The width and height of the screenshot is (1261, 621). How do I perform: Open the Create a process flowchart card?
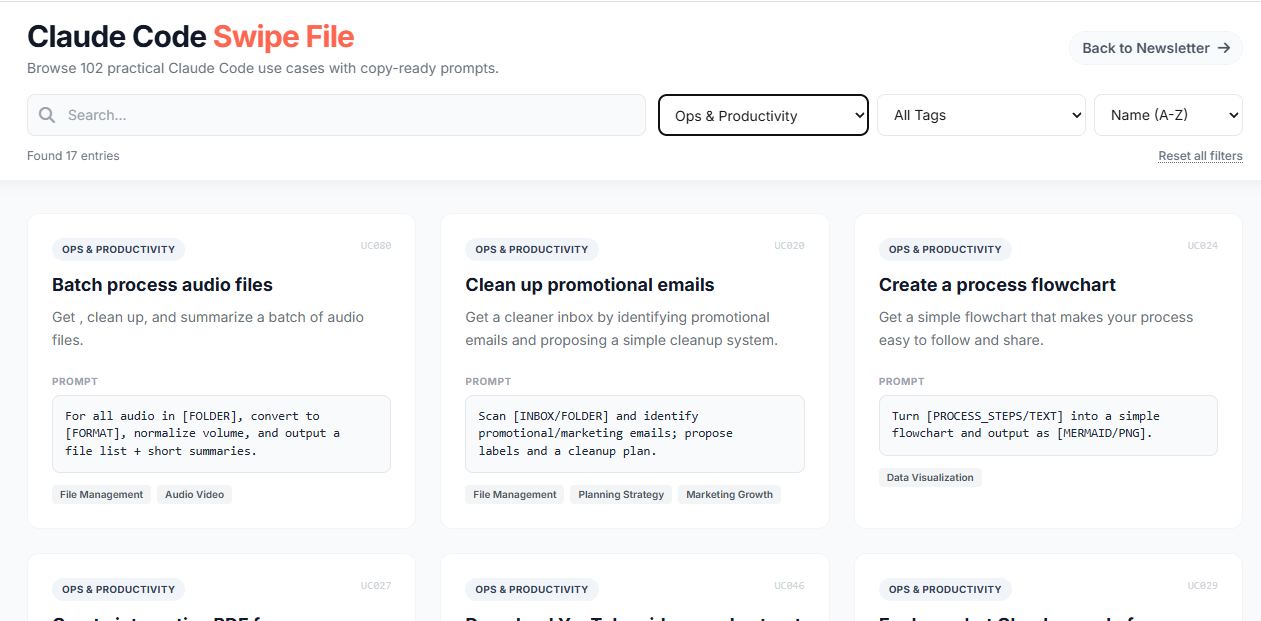click(x=997, y=285)
